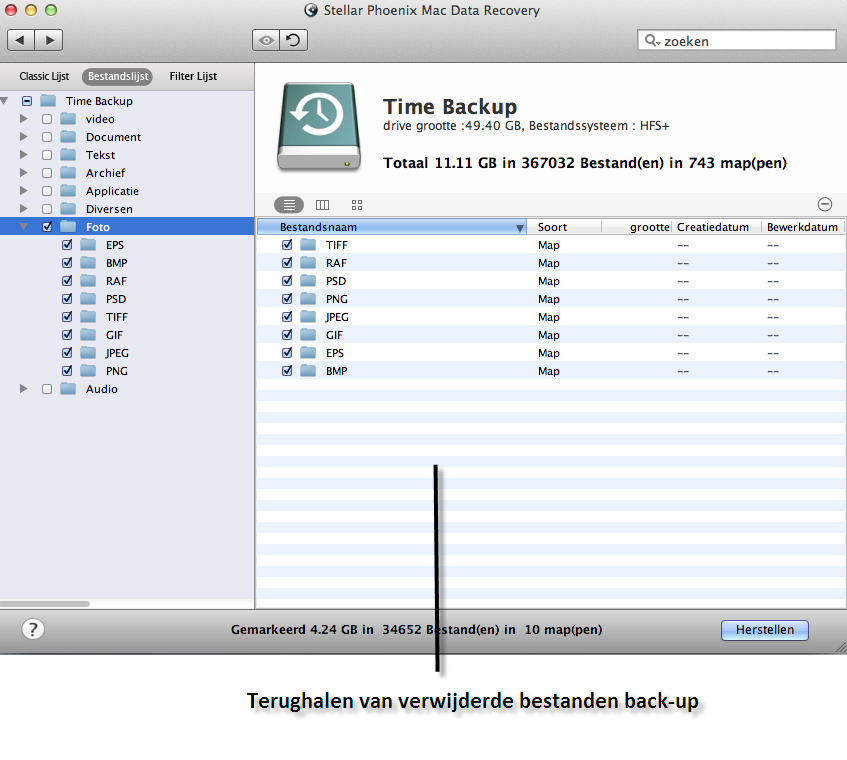The width and height of the screenshot is (847, 760).
Task: Click the green zoom window button
Action: [51, 10]
